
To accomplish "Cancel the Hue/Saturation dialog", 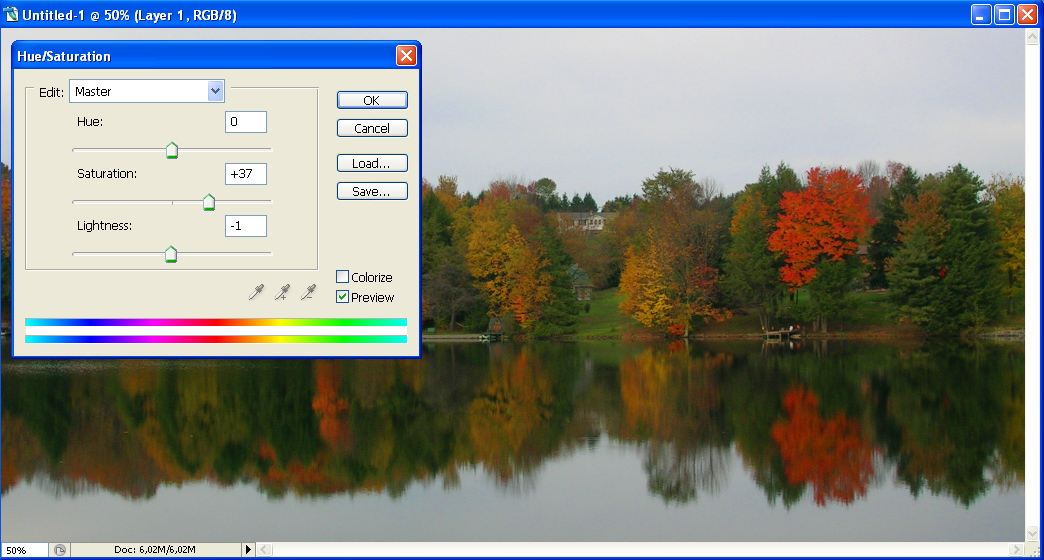I will tap(372, 128).
